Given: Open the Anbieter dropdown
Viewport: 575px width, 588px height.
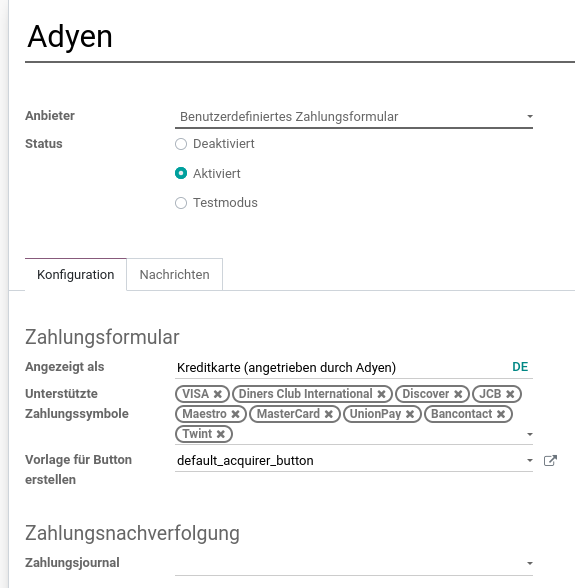Looking at the screenshot, I should 354,117.
